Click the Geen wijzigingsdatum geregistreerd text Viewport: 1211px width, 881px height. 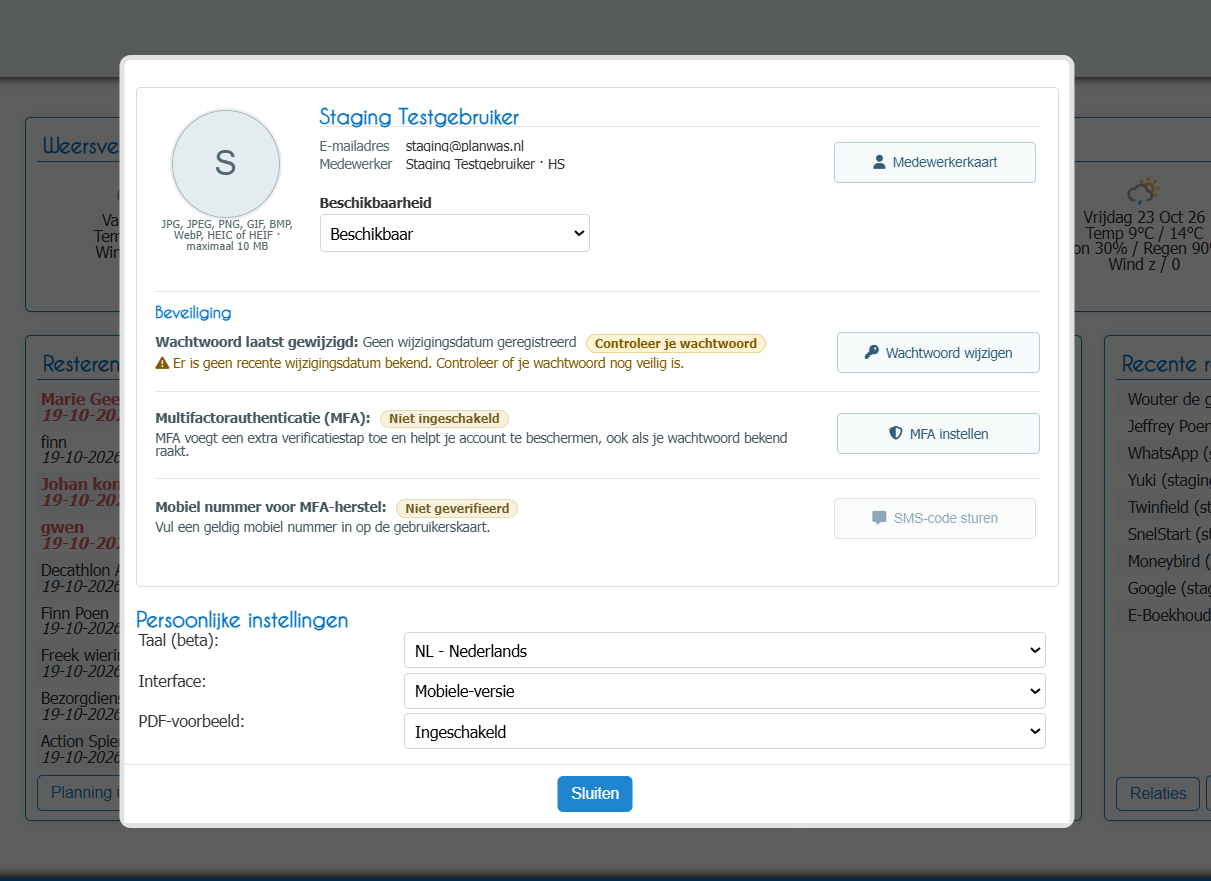coord(469,343)
